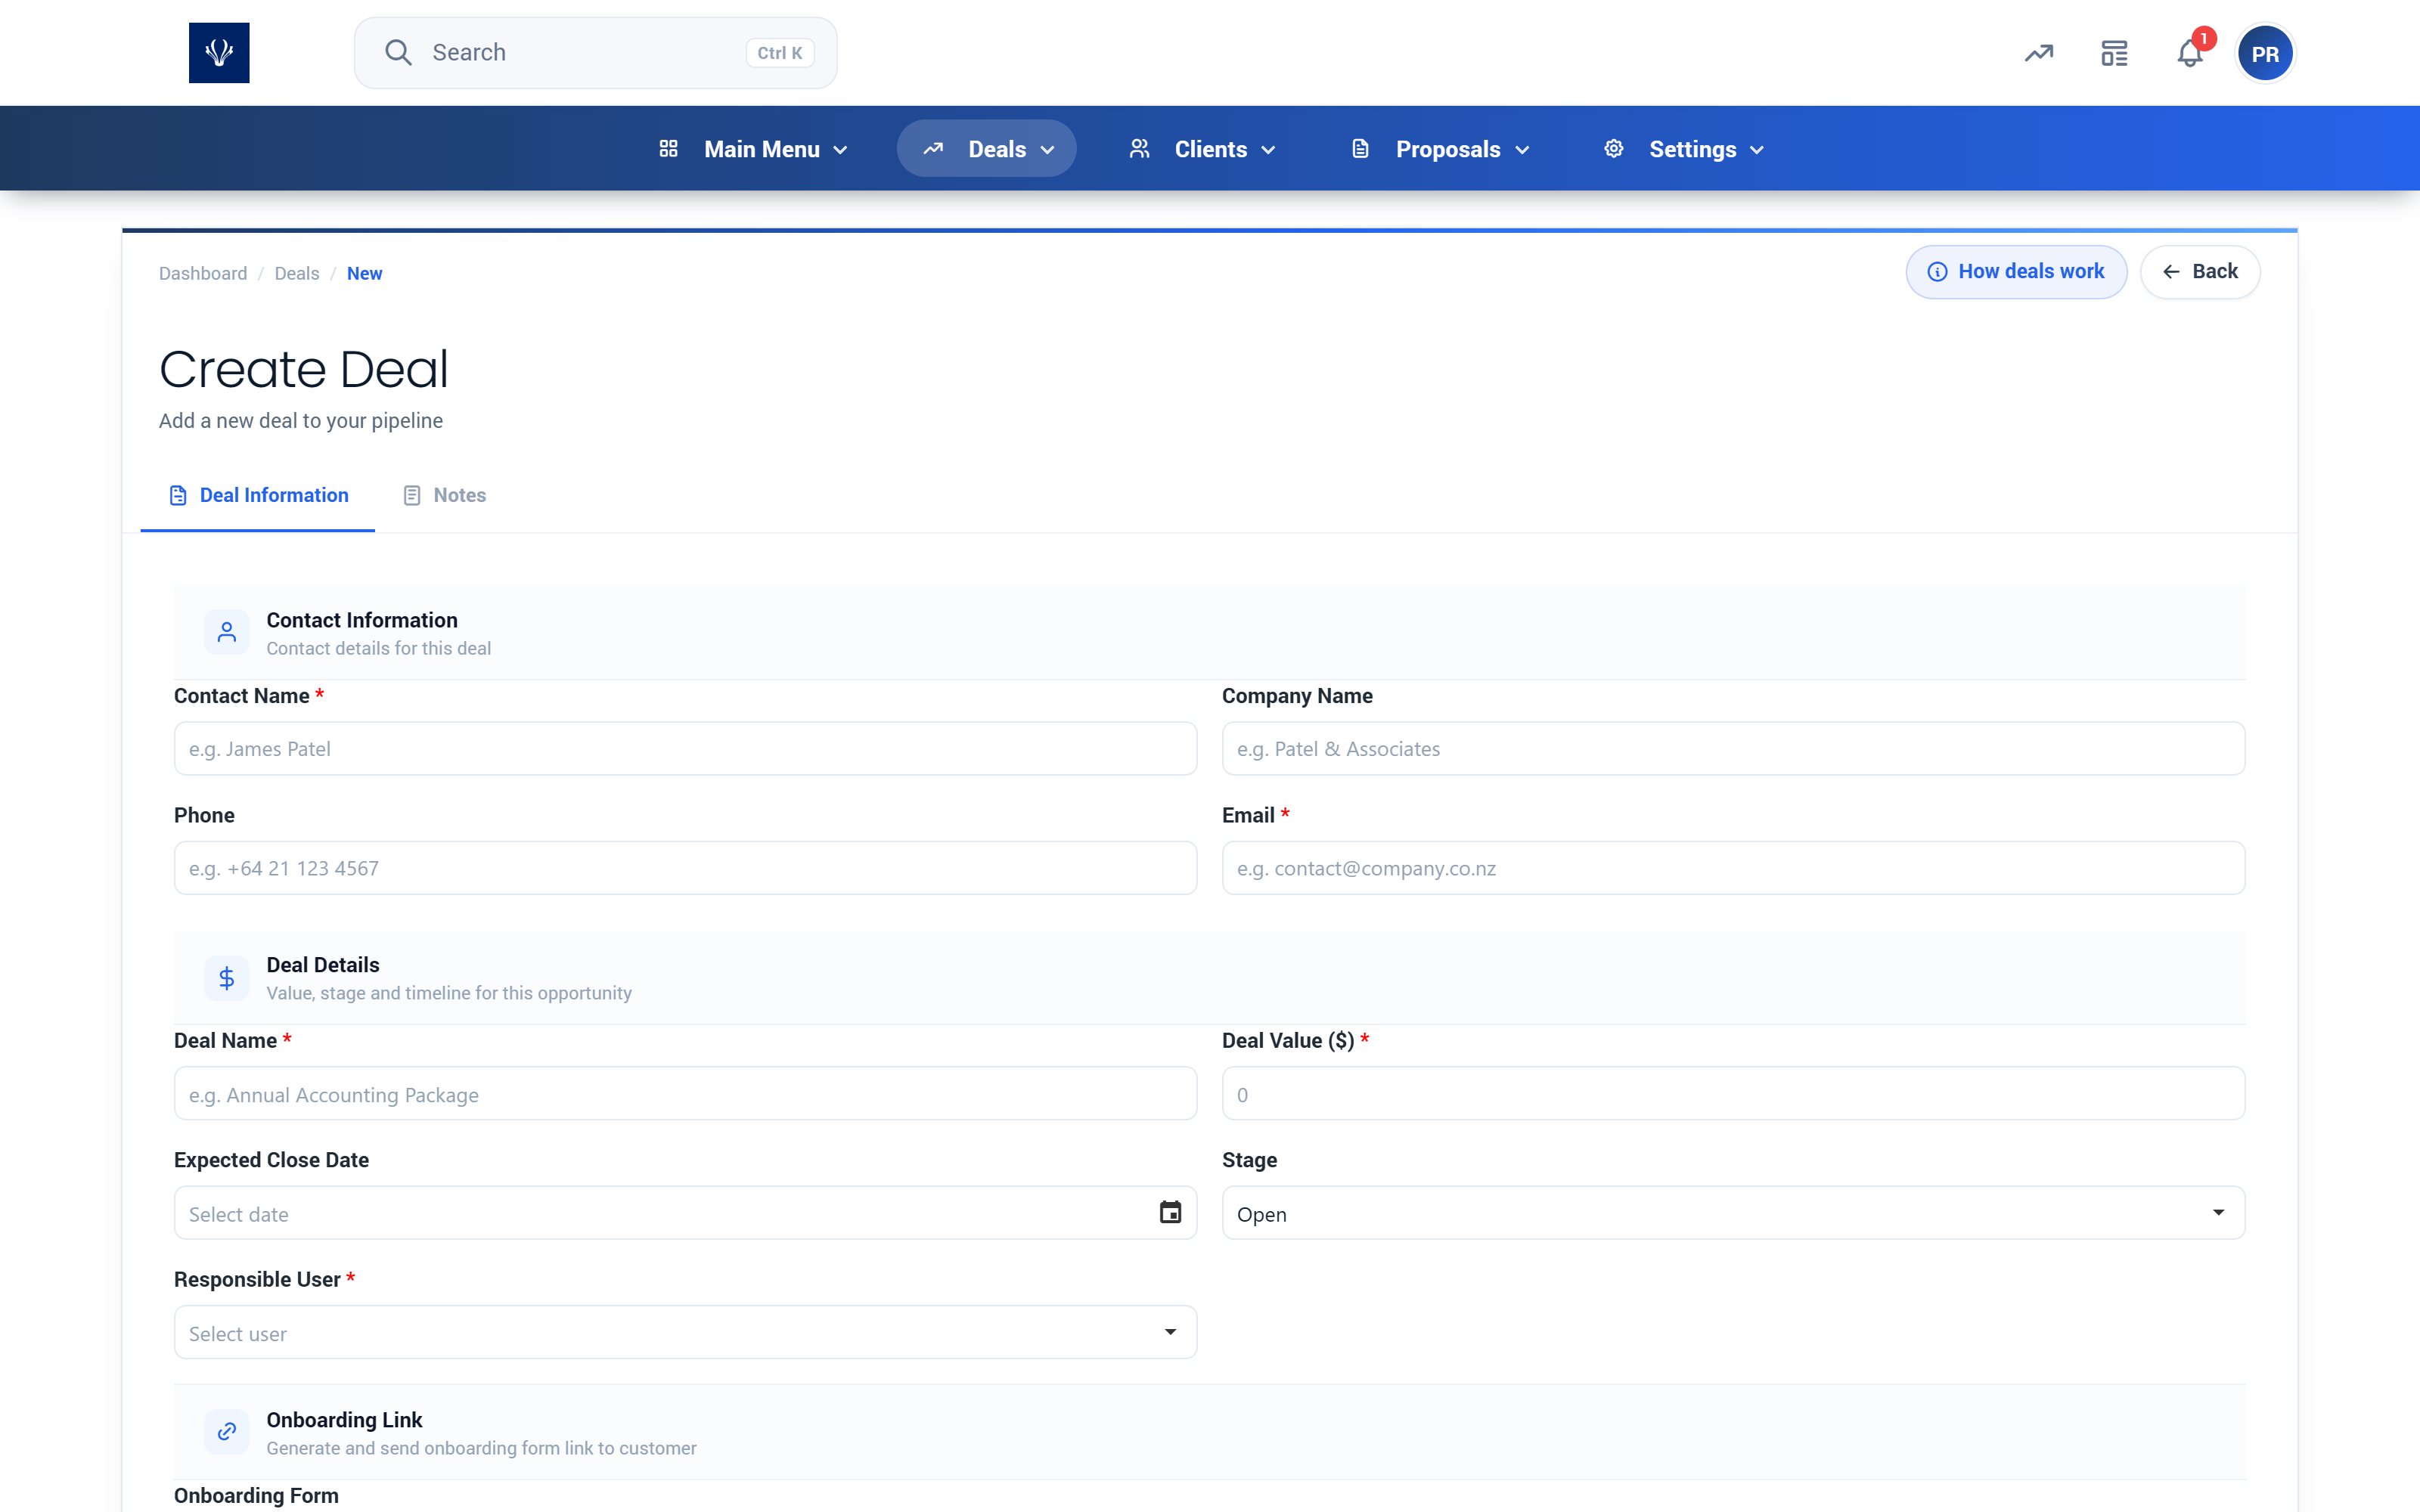Click the company logo icon
Image resolution: width=2420 pixels, height=1512 pixels.
(x=219, y=53)
